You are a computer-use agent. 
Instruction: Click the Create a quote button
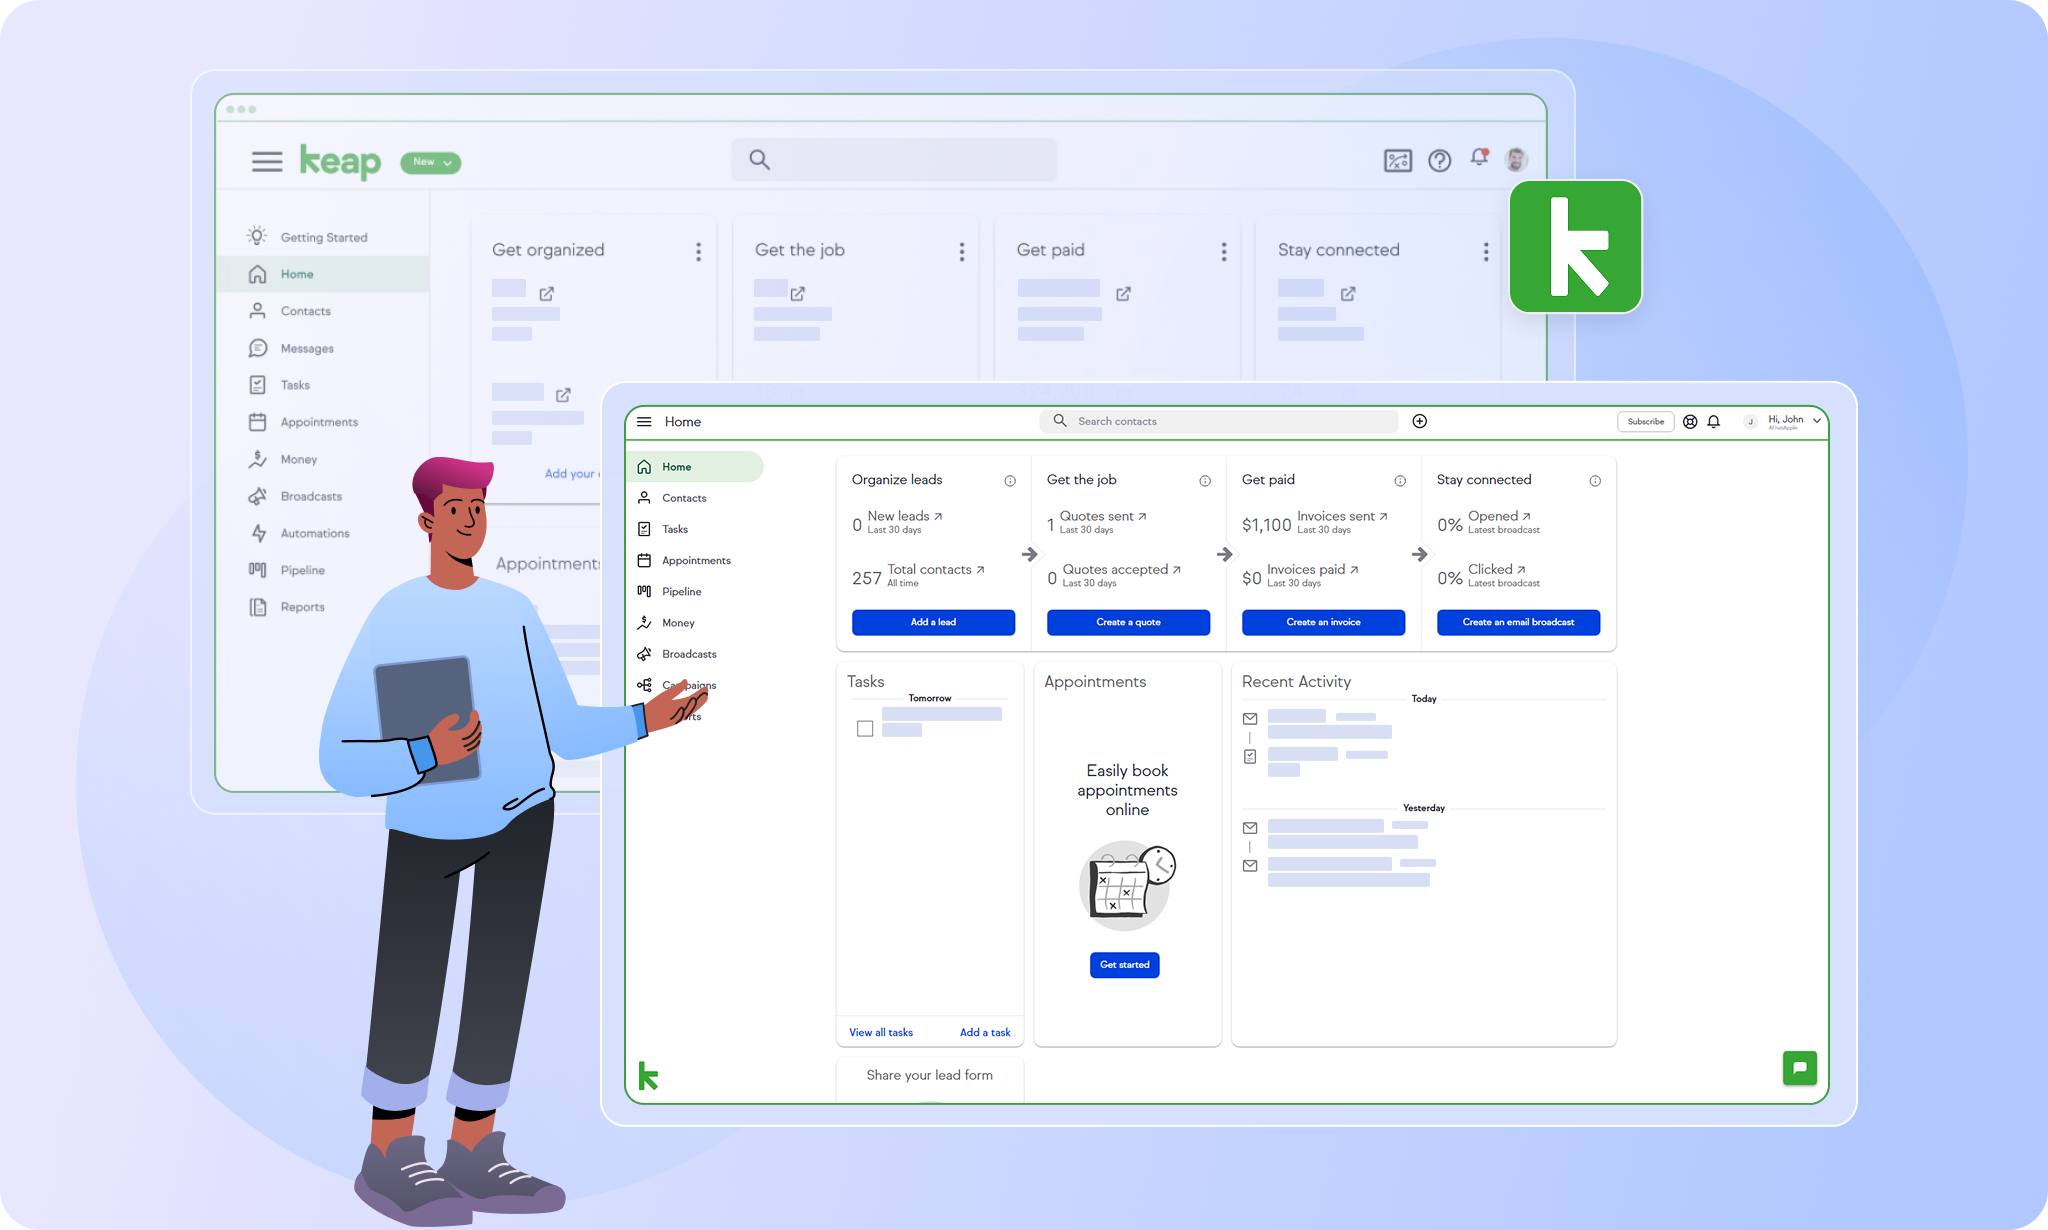(1128, 622)
